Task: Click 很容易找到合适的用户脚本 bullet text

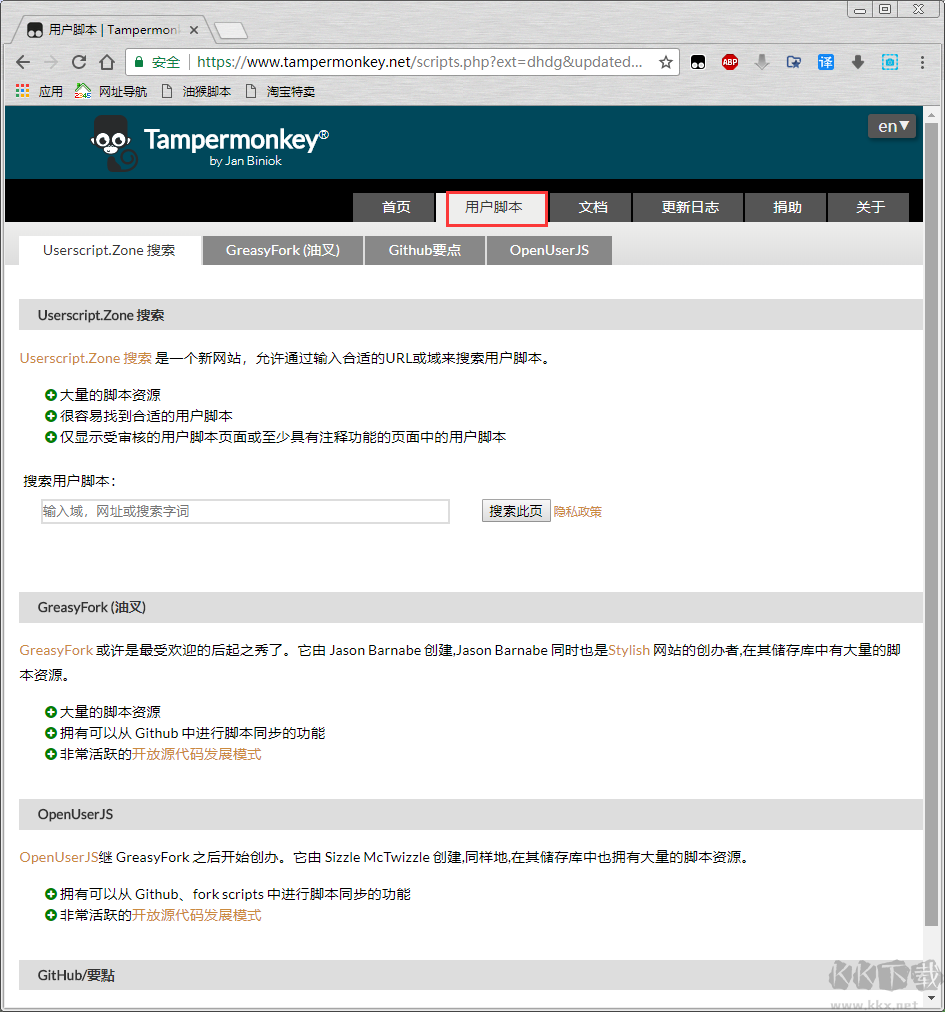Action: [146, 416]
